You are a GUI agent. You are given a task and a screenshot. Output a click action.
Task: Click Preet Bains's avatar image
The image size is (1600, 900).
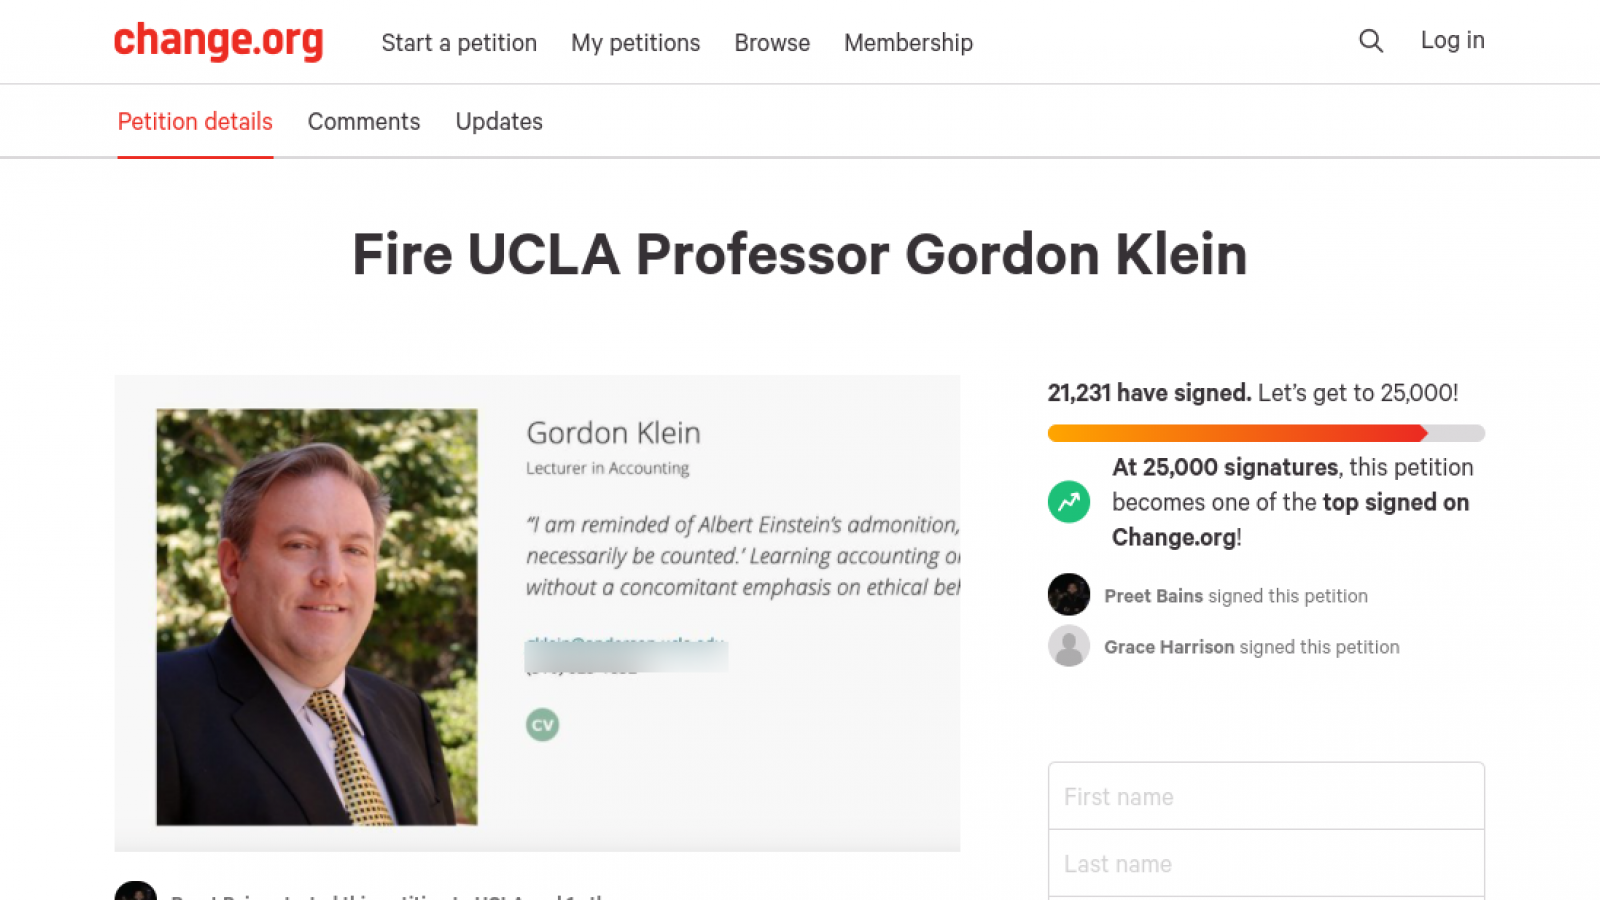(1069, 594)
